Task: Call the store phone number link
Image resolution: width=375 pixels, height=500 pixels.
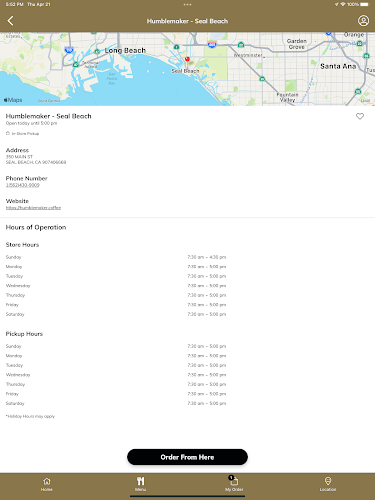Action: coord(23,185)
